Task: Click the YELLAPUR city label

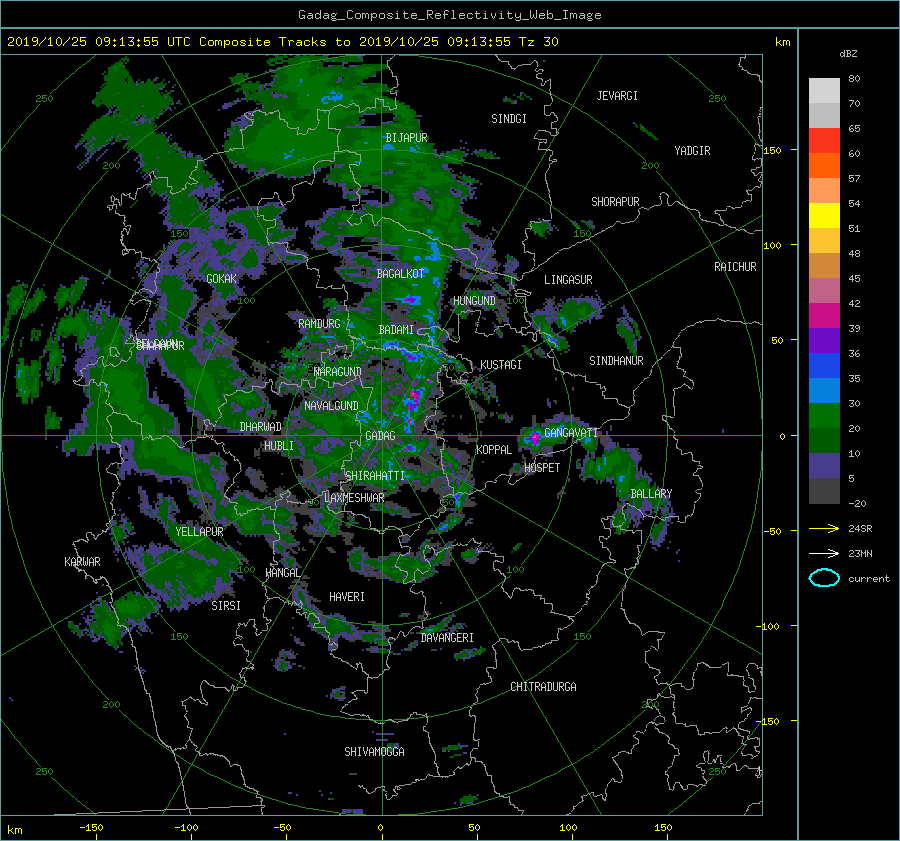Action: 200,532
